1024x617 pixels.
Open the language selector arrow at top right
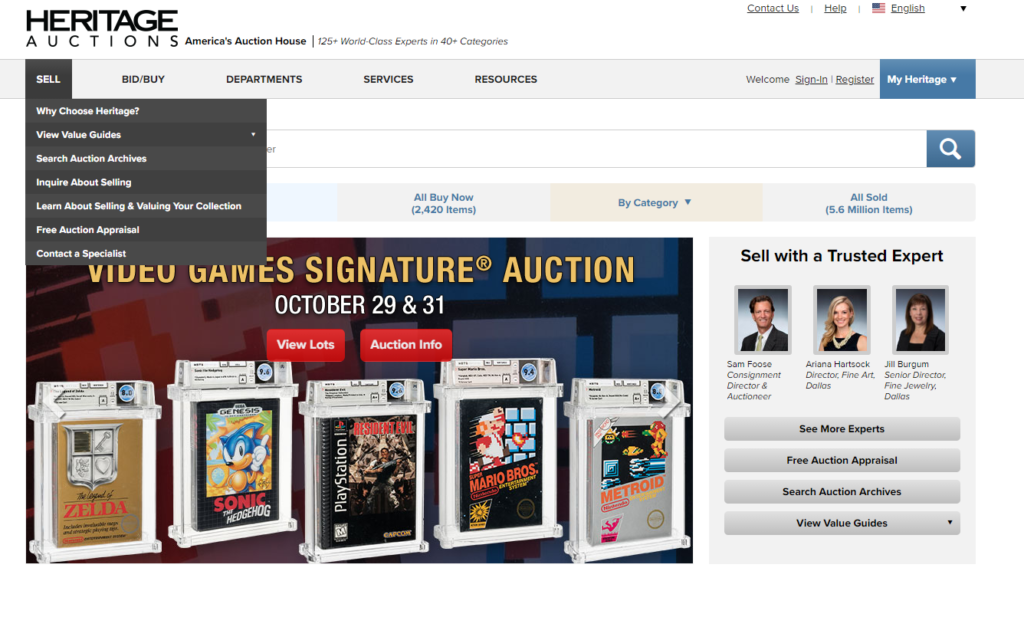(x=963, y=8)
